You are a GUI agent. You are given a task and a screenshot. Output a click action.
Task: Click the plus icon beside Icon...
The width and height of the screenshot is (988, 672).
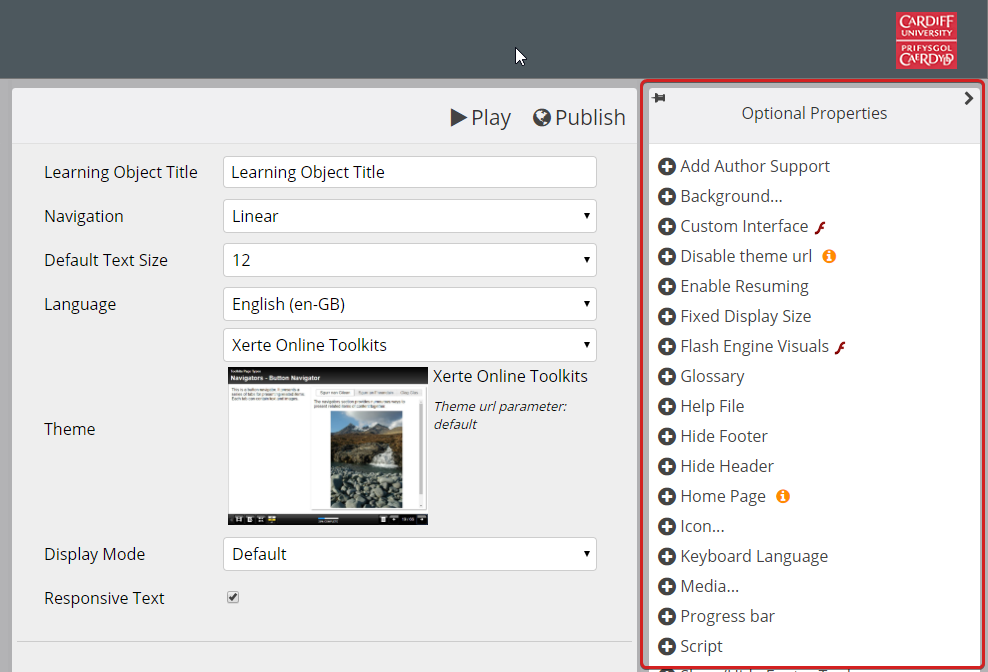[x=667, y=526]
